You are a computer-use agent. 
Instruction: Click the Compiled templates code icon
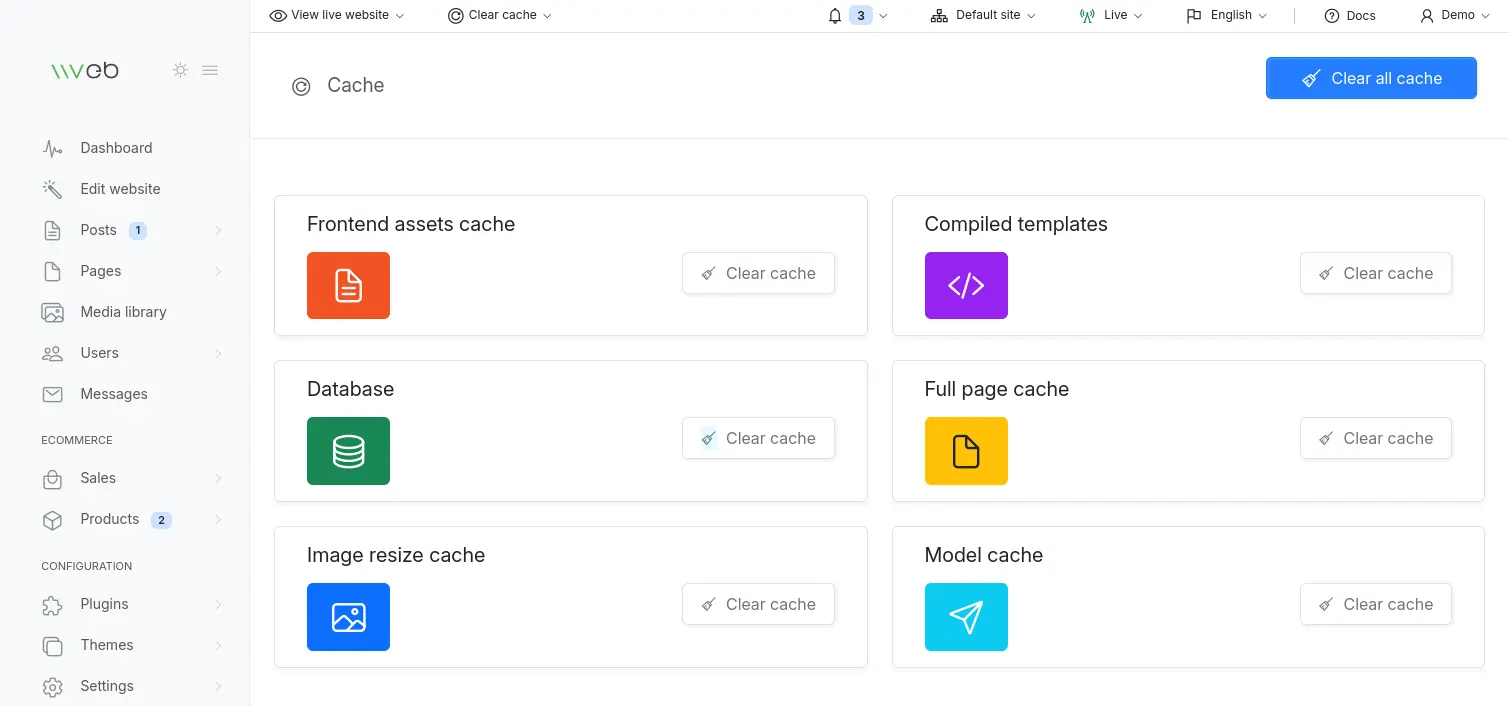[966, 285]
